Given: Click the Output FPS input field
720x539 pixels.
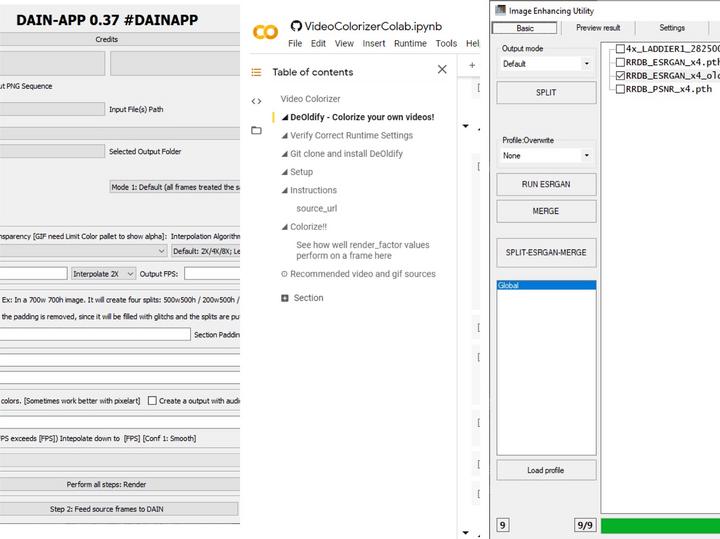Looking at the screenshot, I should (212, 274).
